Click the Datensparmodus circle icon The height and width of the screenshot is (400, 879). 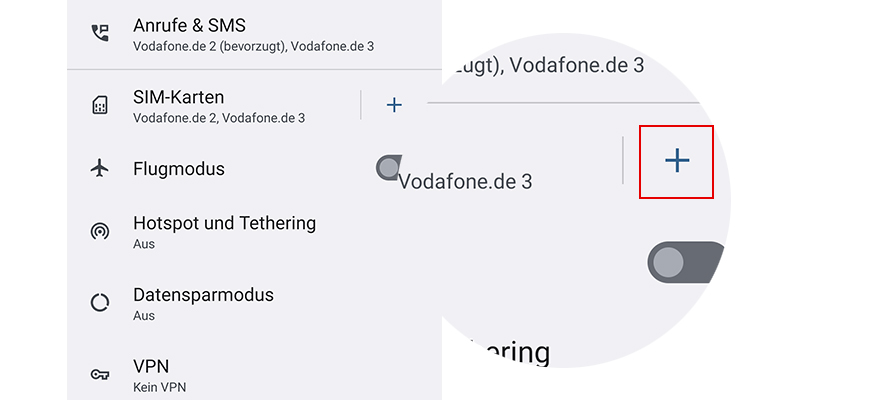coord(99,302)
